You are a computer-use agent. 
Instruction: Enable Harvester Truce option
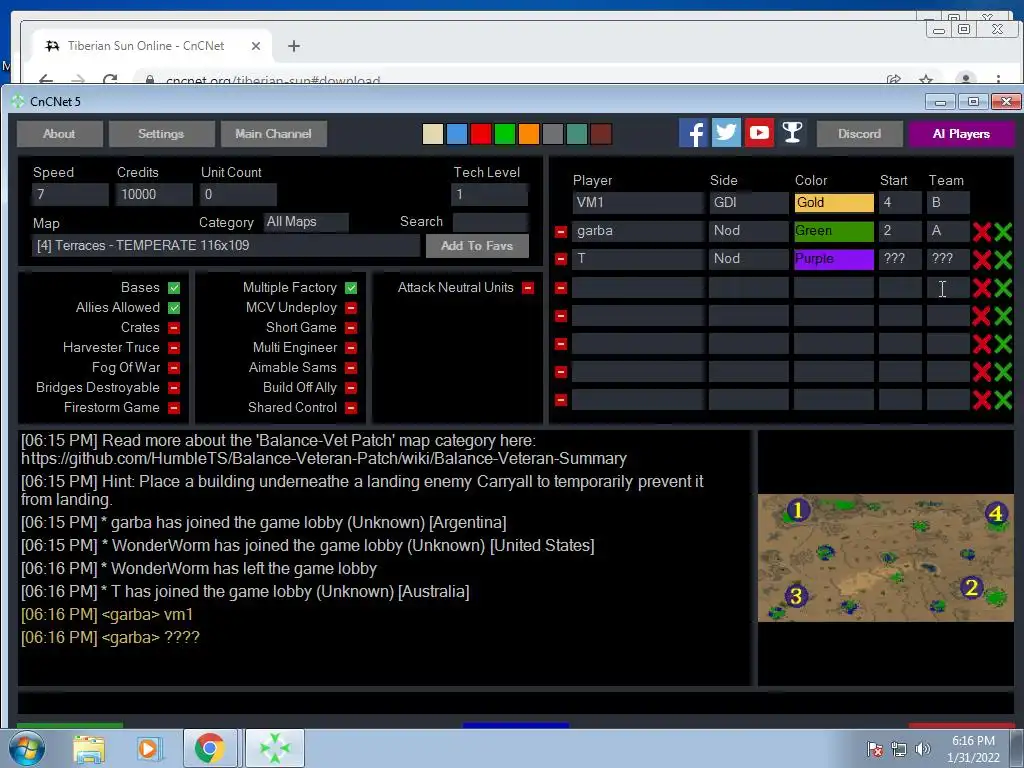click(x=174, y=348)
